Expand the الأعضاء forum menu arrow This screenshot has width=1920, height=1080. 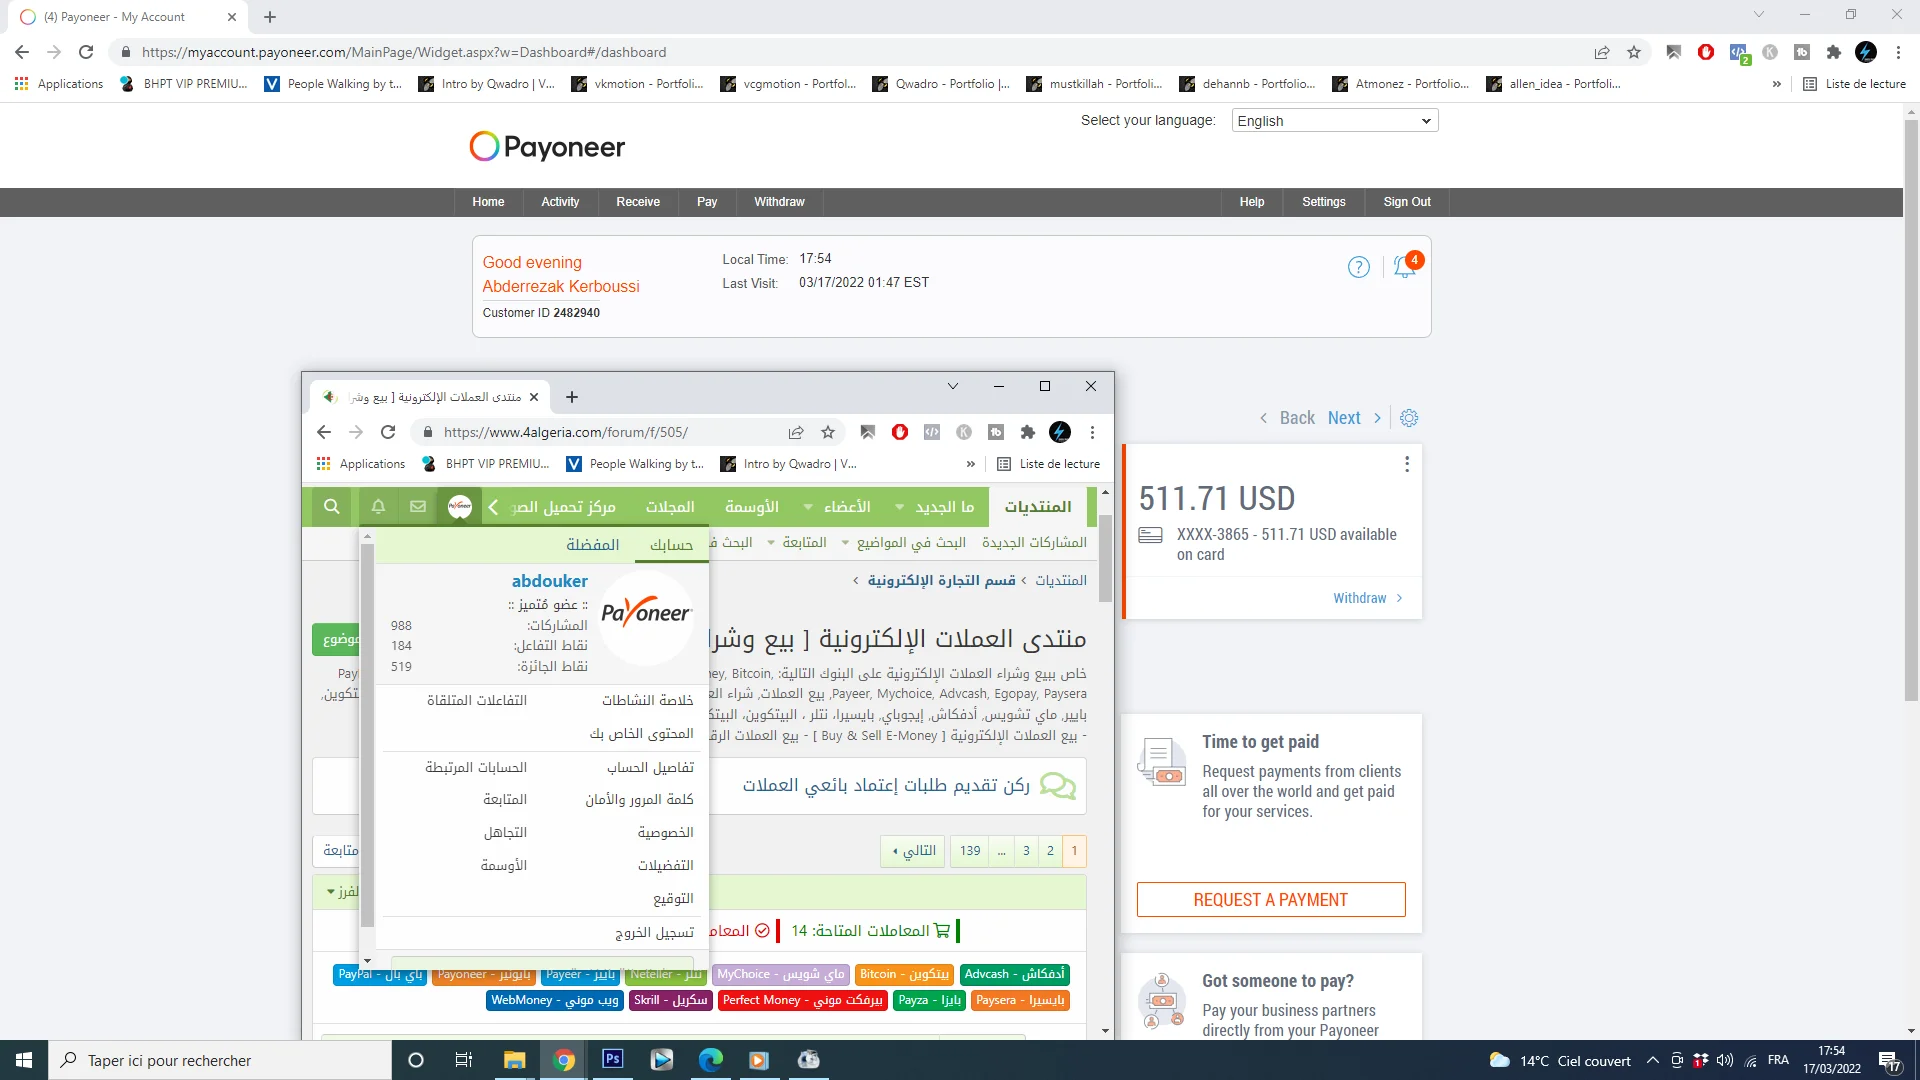(808, 507)
